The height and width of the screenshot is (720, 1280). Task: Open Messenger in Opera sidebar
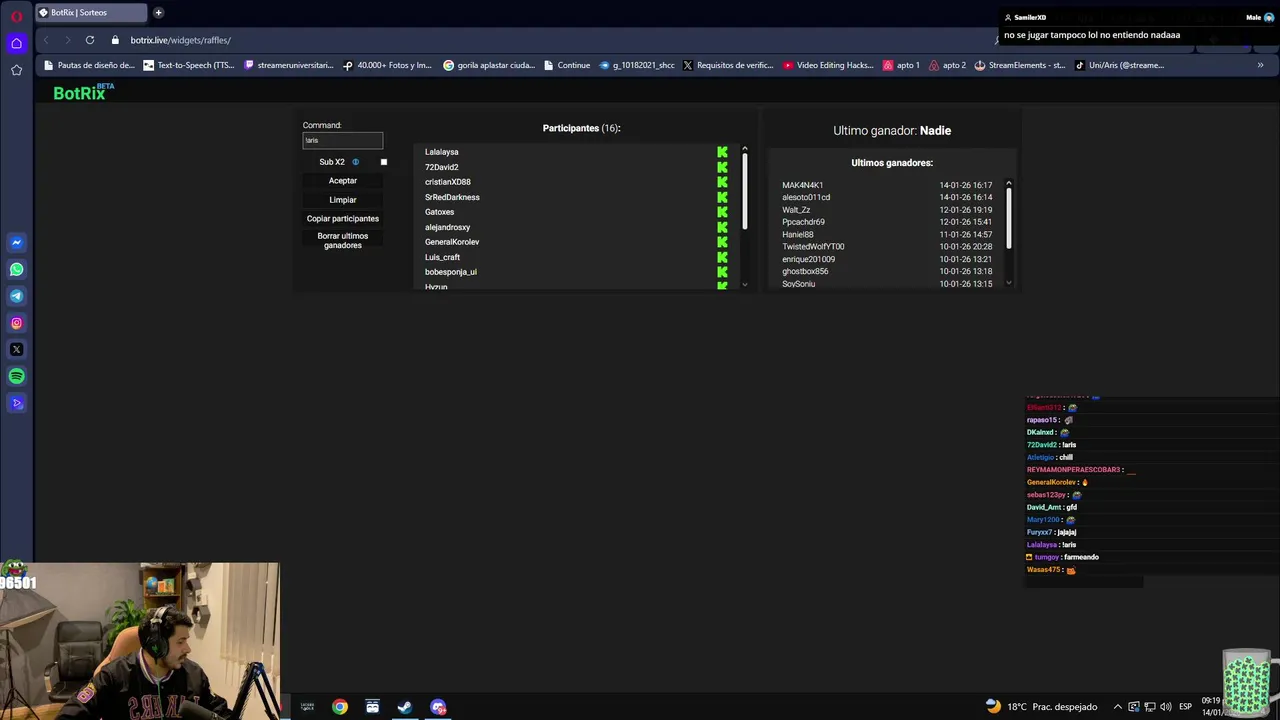click(16, 243)
